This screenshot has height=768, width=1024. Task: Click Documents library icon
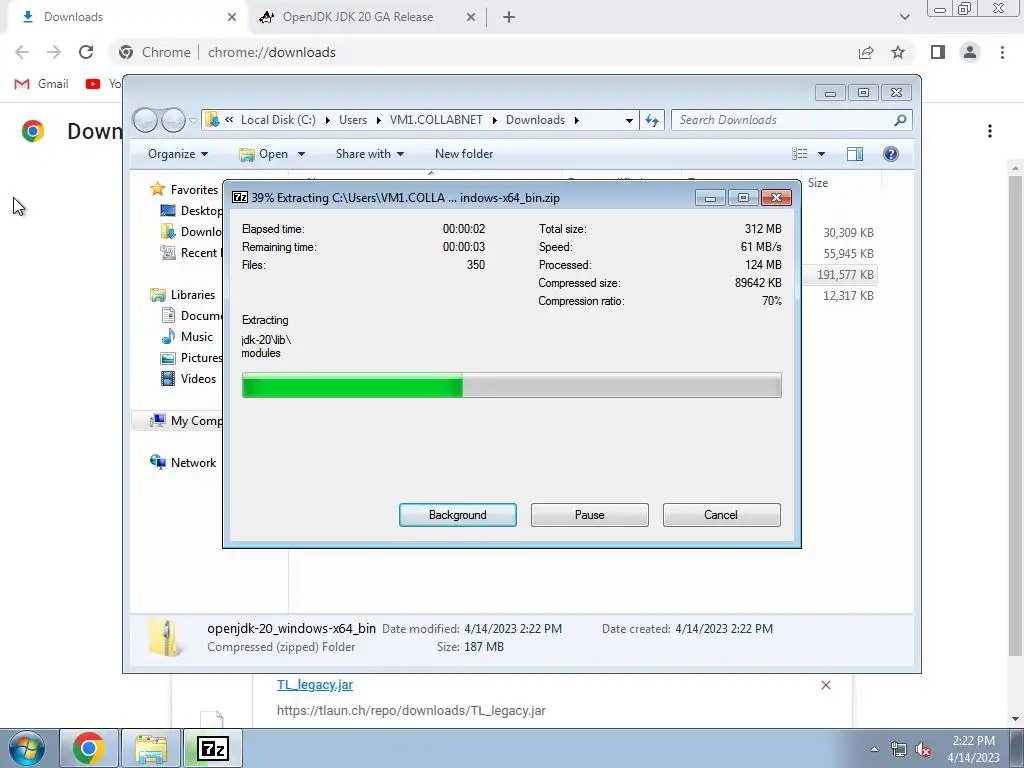click(x=168, y=315)
